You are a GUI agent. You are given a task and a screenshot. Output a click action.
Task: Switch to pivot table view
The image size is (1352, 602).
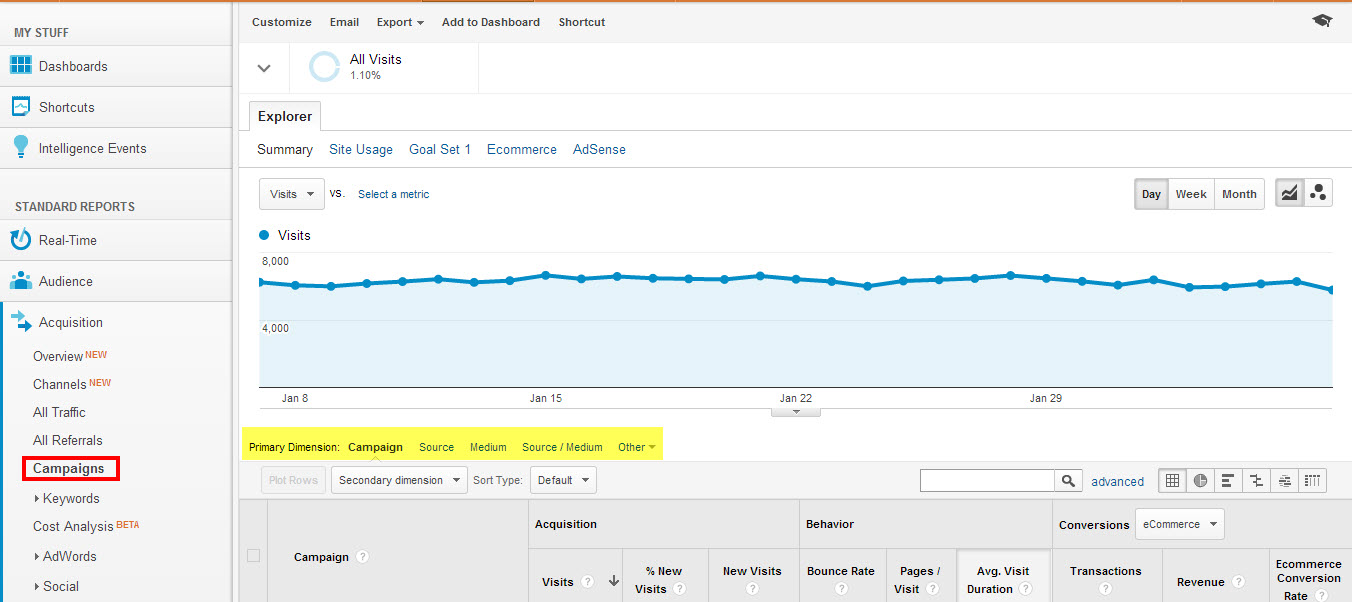(1313, 481)
